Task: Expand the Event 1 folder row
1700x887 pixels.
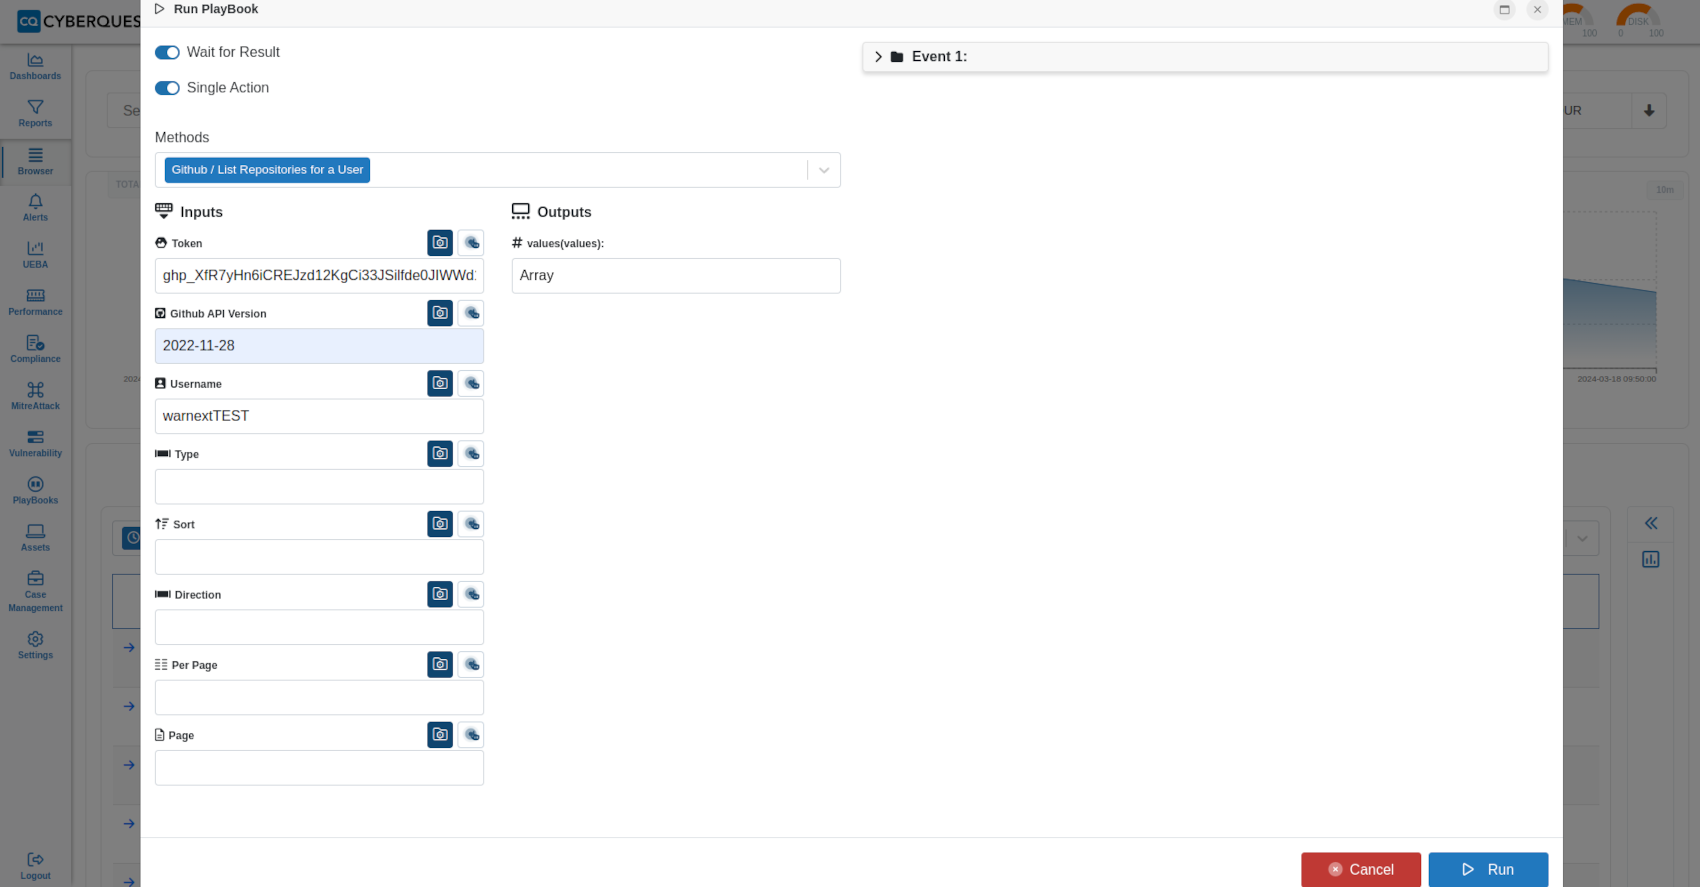Action: (x=1205, y=57)
